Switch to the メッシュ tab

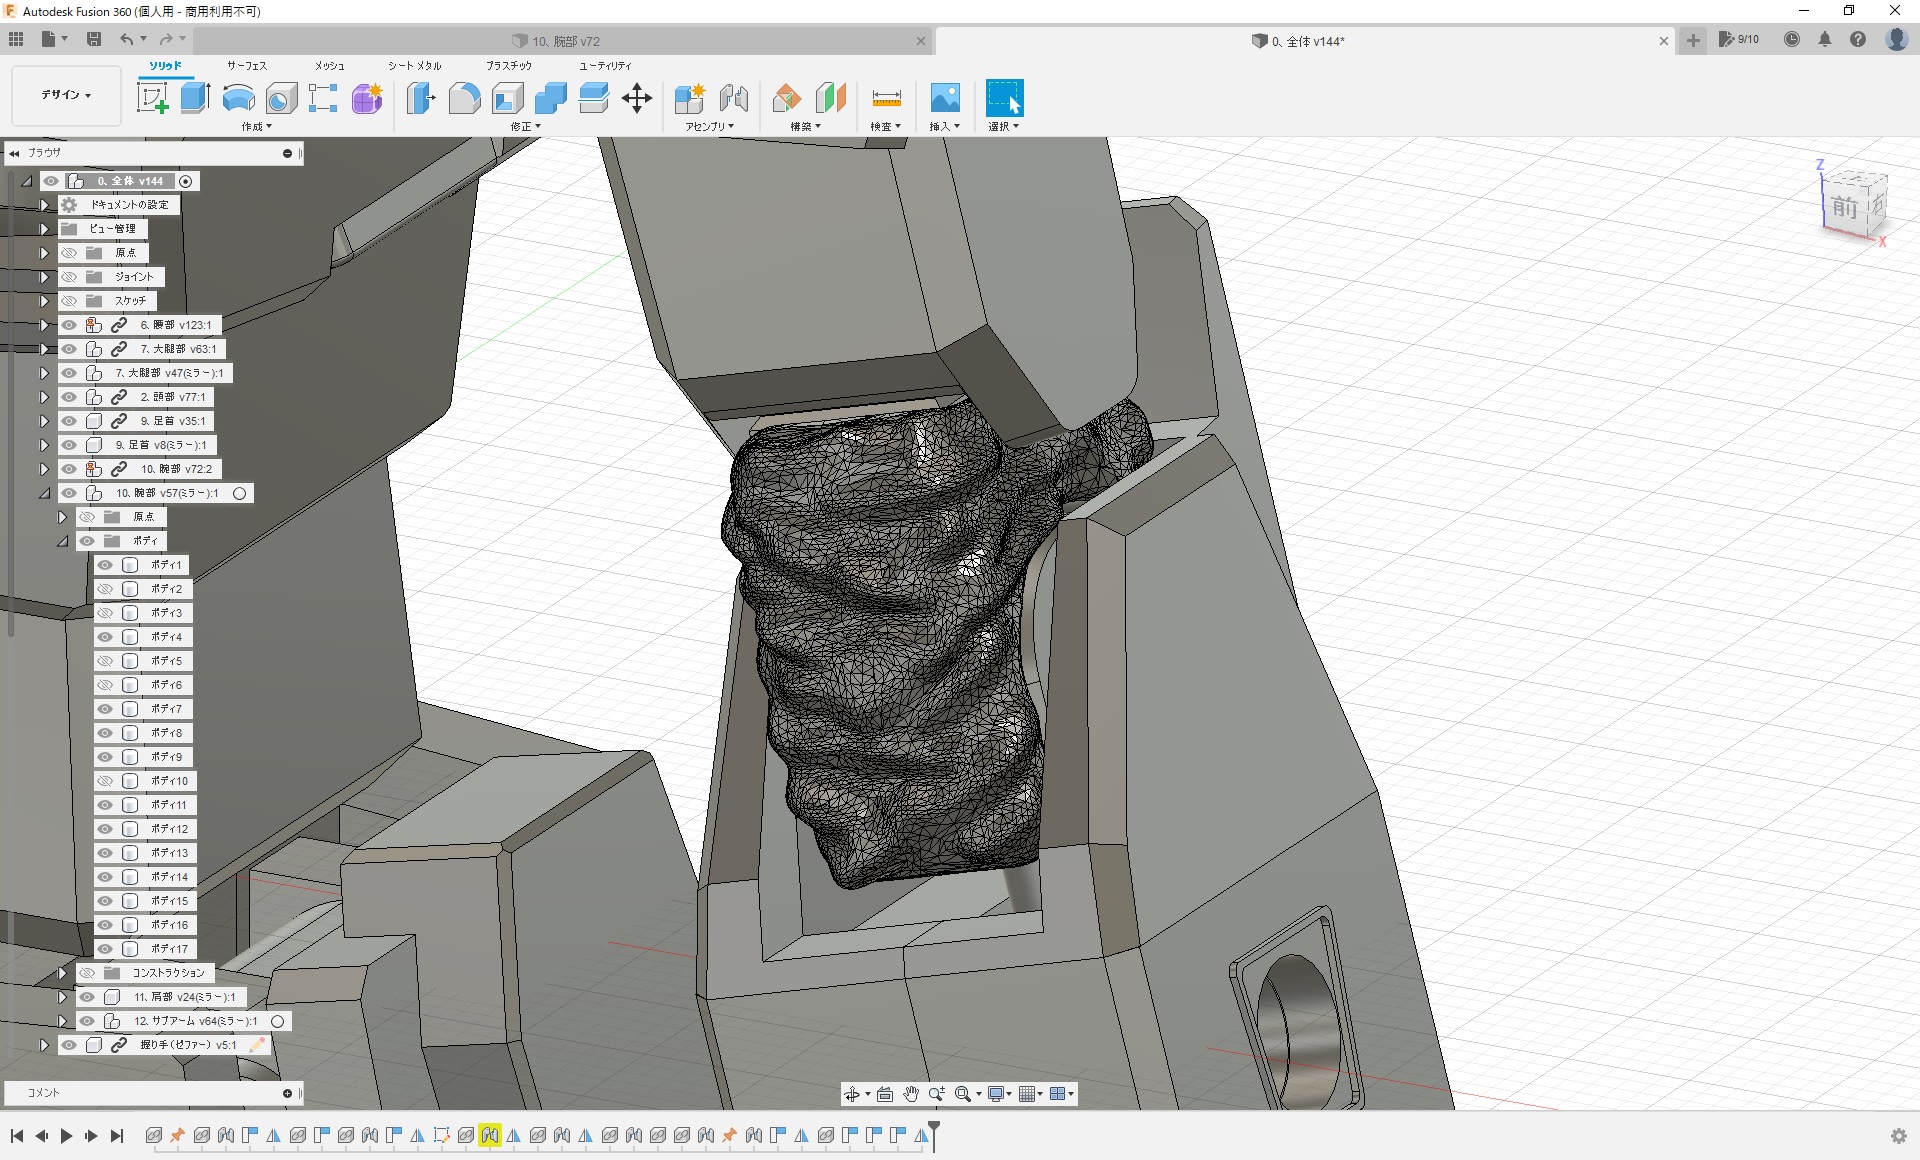pos(329,66)
